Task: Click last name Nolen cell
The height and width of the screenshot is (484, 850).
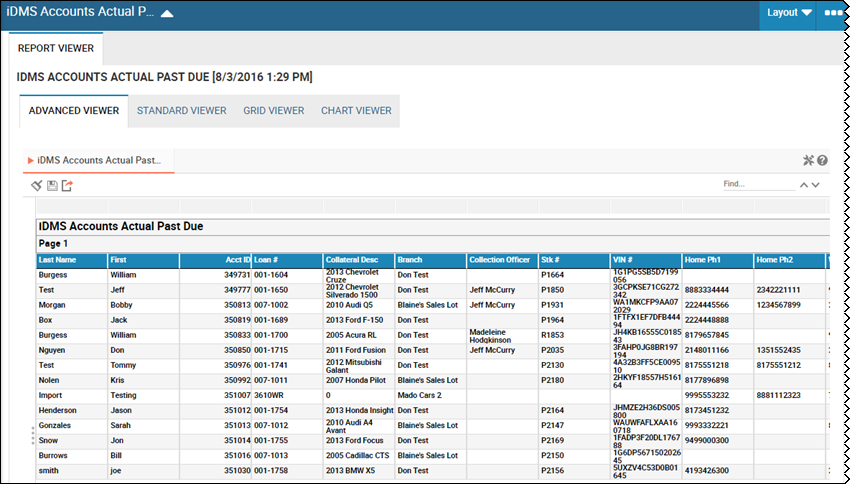Action: (x=72, y=381)
